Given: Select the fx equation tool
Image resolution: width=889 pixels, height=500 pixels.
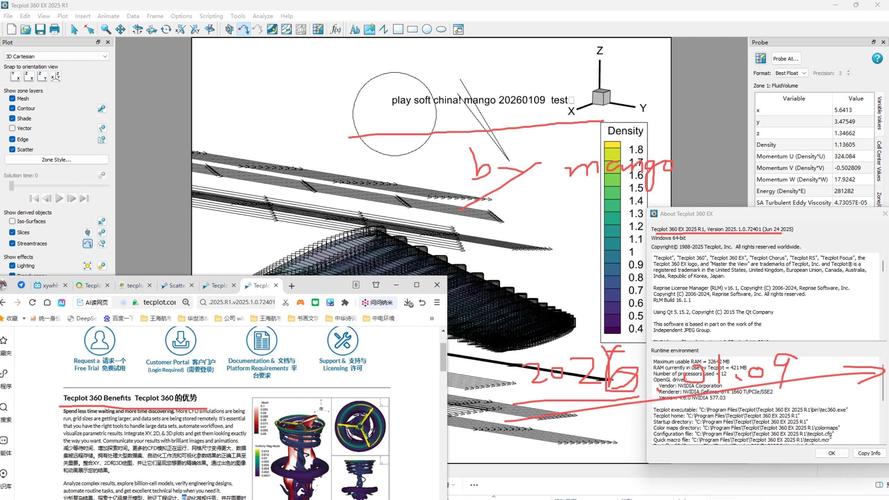Looking at the screenshot, I should [x=336, y=29].
